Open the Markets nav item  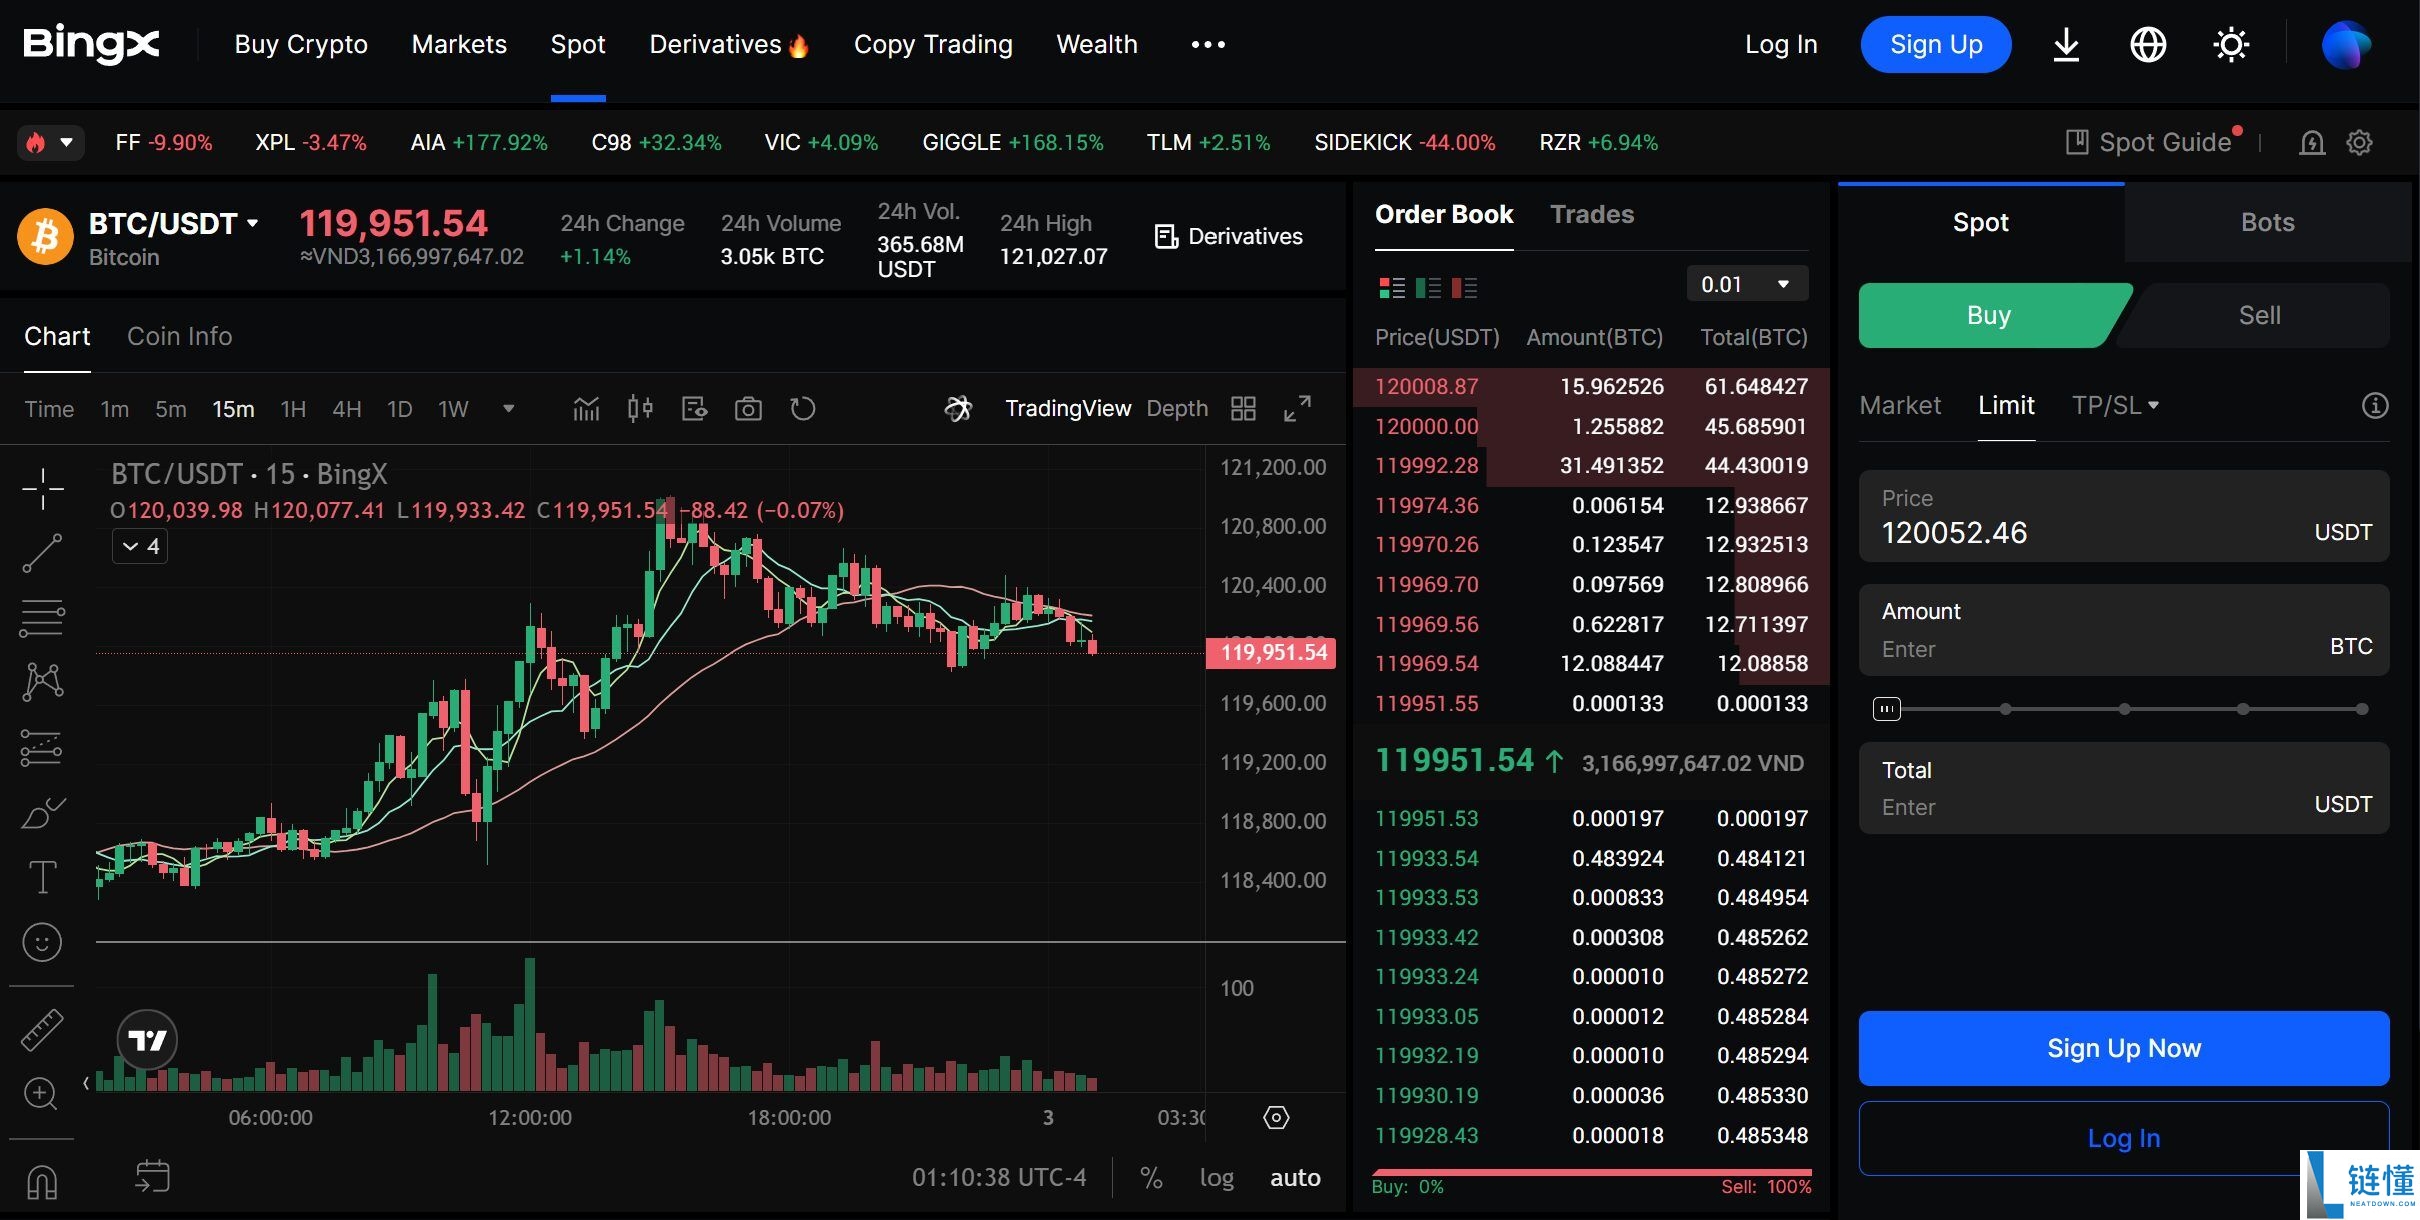(x=459, y=44)
